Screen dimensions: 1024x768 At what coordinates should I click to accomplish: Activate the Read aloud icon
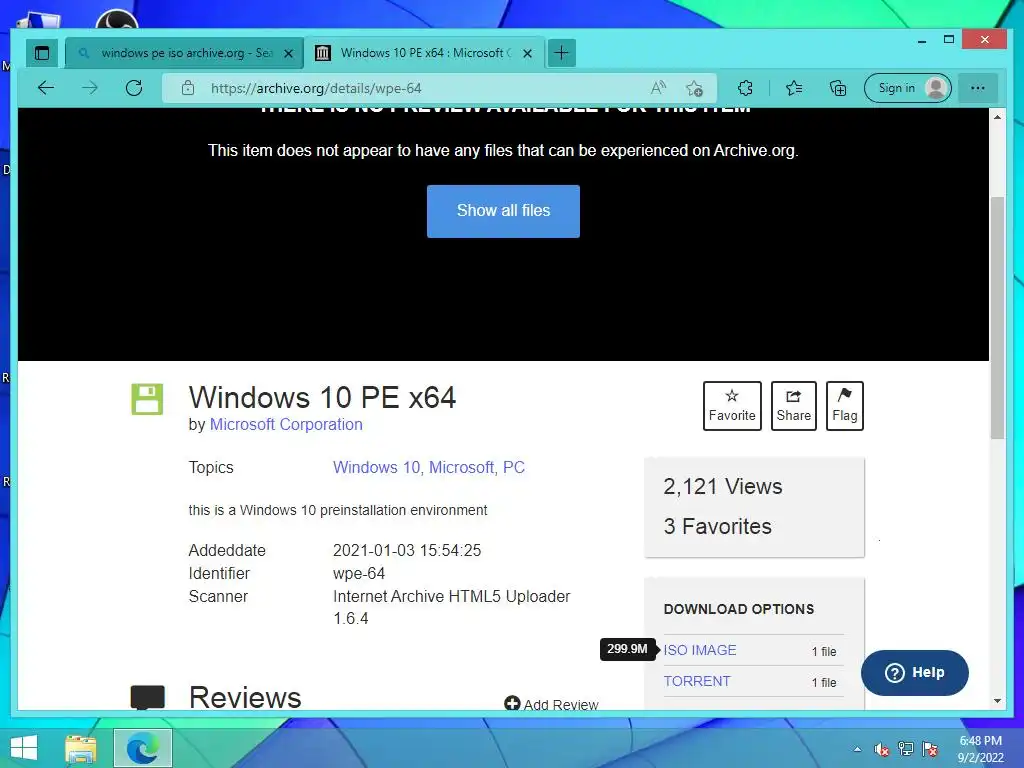click(658, 88)
